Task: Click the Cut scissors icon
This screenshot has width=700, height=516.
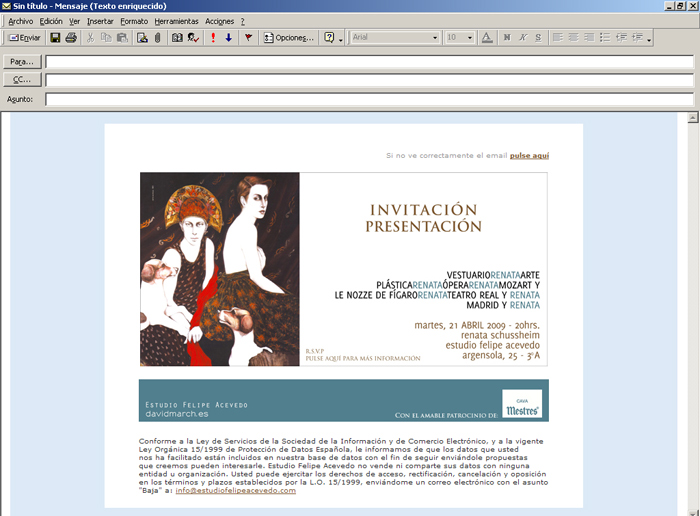Action: click(90, 38)
